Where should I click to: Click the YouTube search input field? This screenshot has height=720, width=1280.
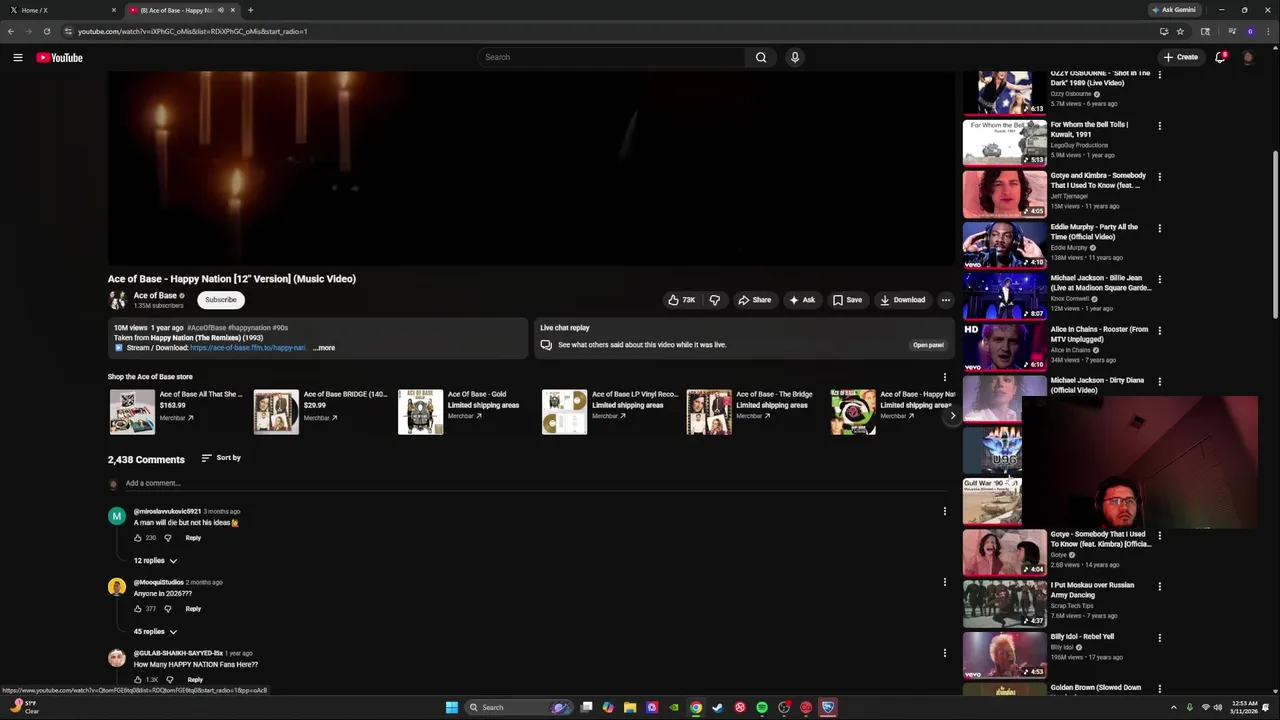click(612, 57)
